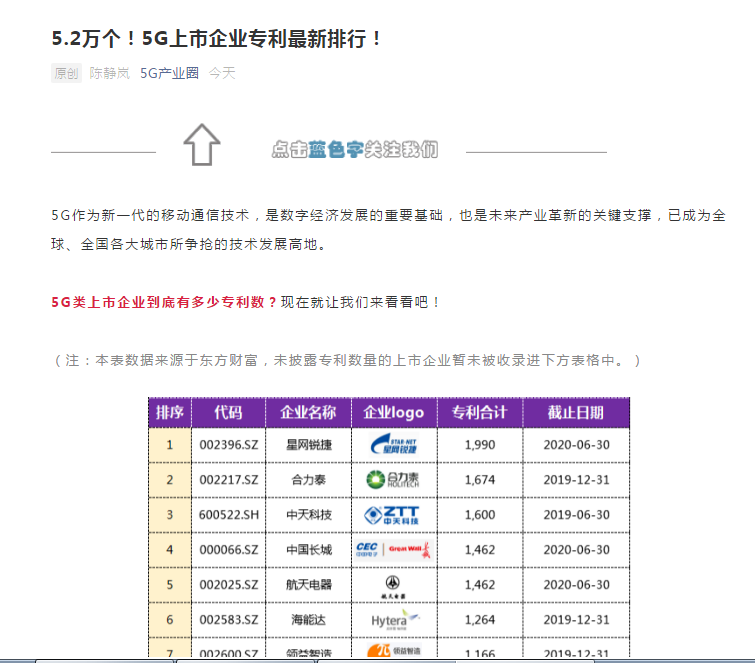Click the note about 东方财富 data source
This screenshot has height=663, width=755.
click(x=347, y=360)
